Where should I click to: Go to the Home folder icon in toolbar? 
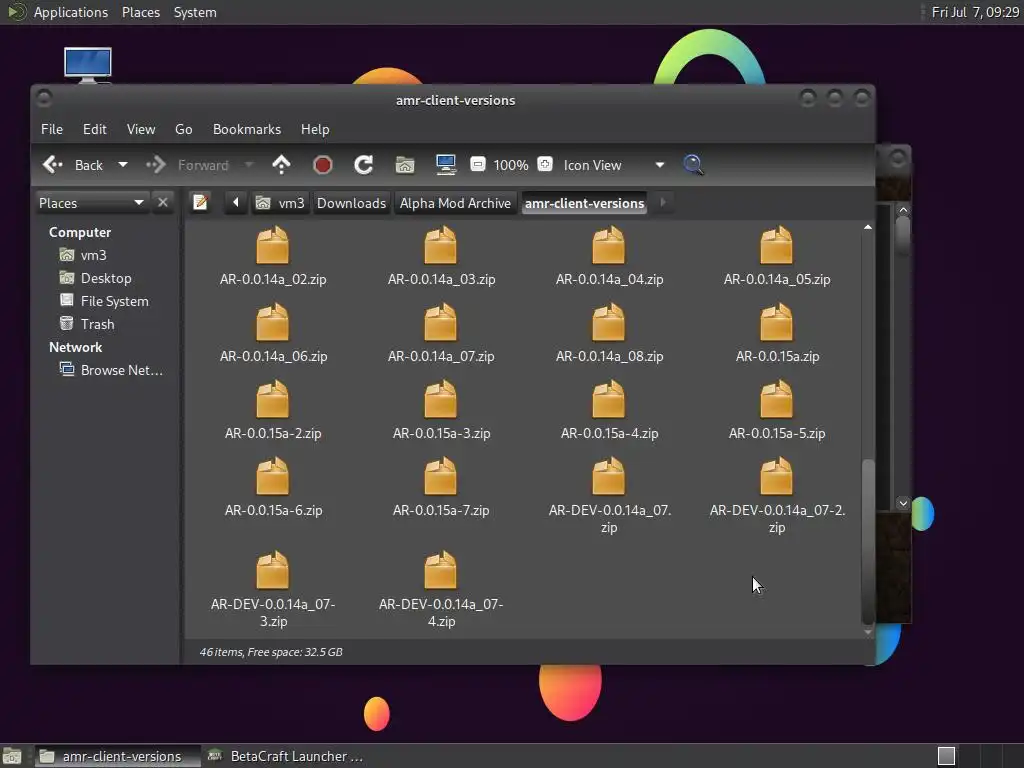[x=405, y=165]
